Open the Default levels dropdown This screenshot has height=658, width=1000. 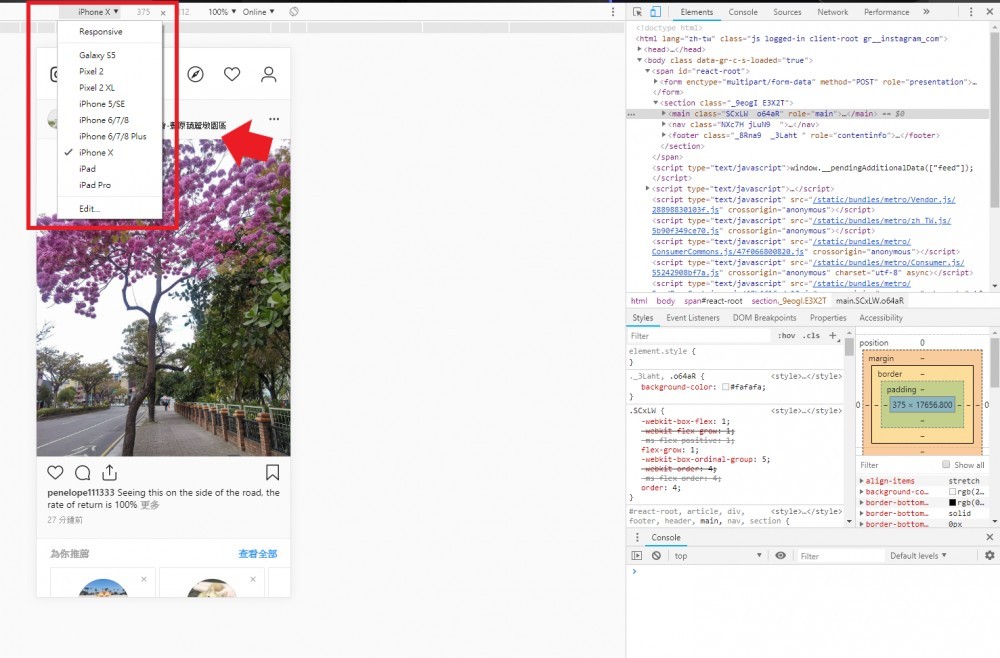coord(918,555)
